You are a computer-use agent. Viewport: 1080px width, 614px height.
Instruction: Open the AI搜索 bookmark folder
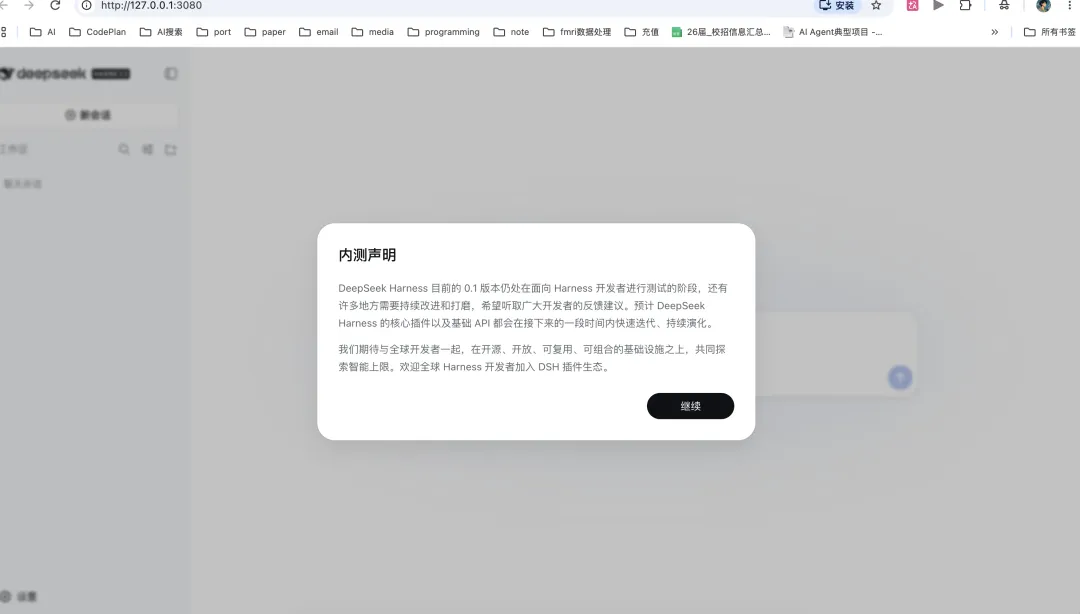pos(161,32)
